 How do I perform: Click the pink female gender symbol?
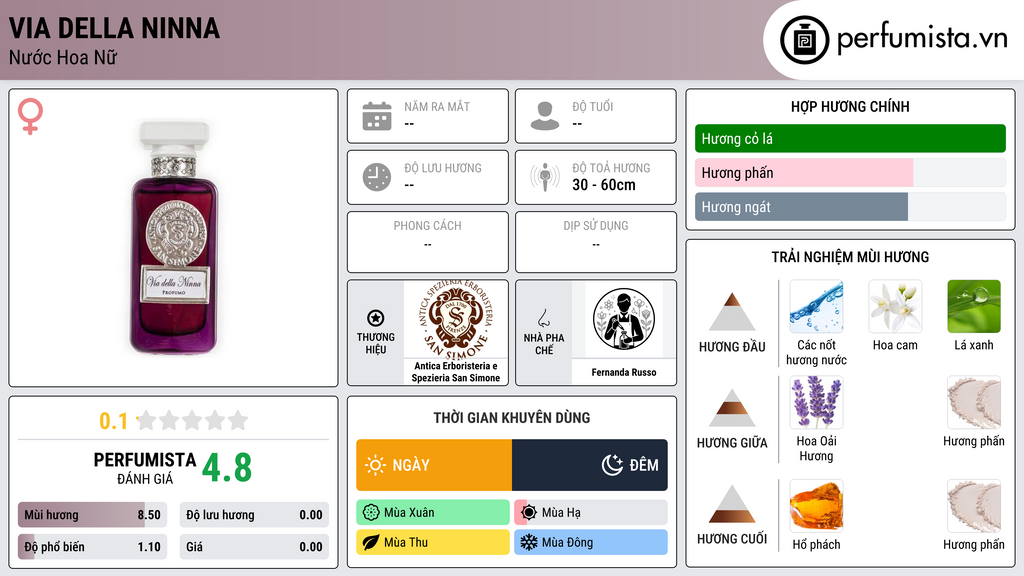point(30,116)
